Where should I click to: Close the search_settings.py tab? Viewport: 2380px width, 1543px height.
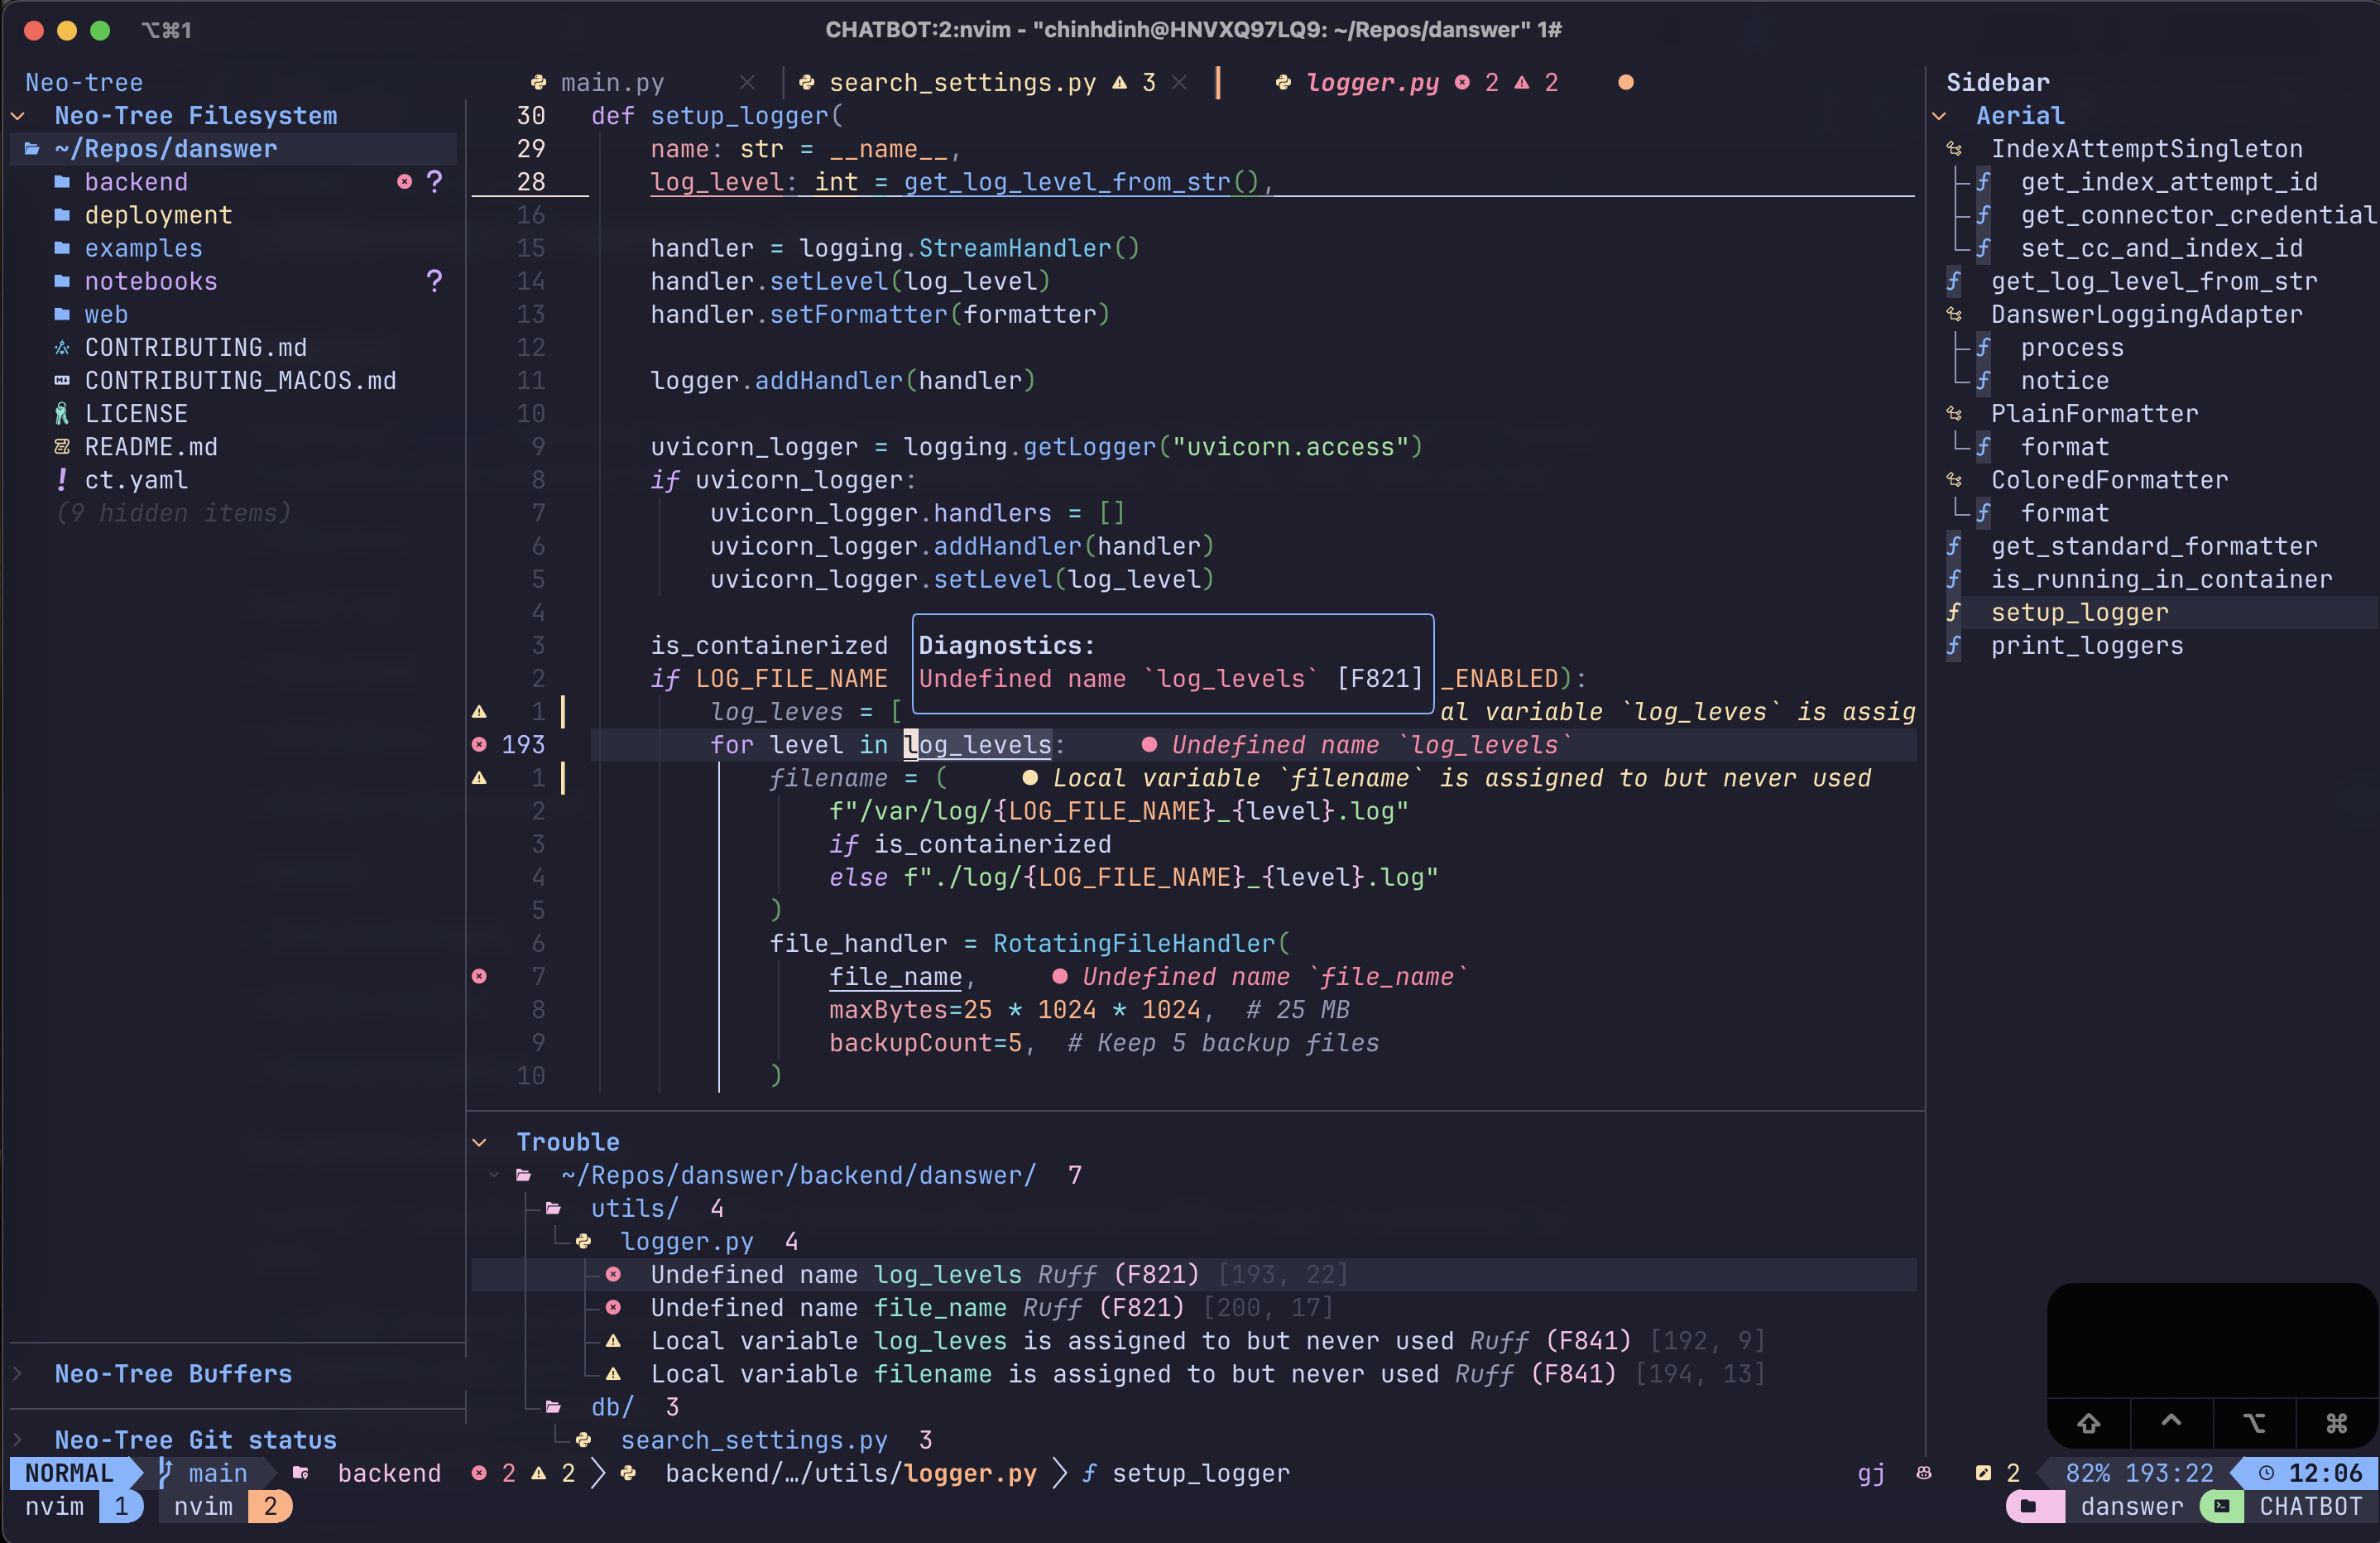1180,83
